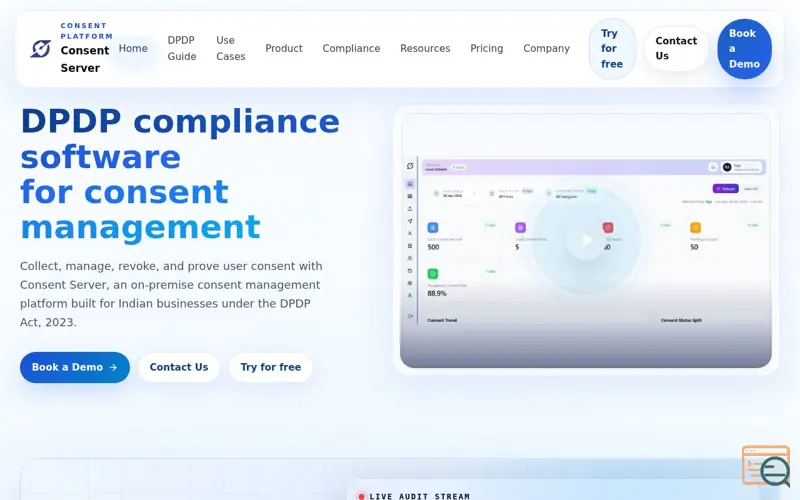This screenshot has width=800, height=500.
Task: Click the green icon above 88.9%
Action: tap(433, 274)
